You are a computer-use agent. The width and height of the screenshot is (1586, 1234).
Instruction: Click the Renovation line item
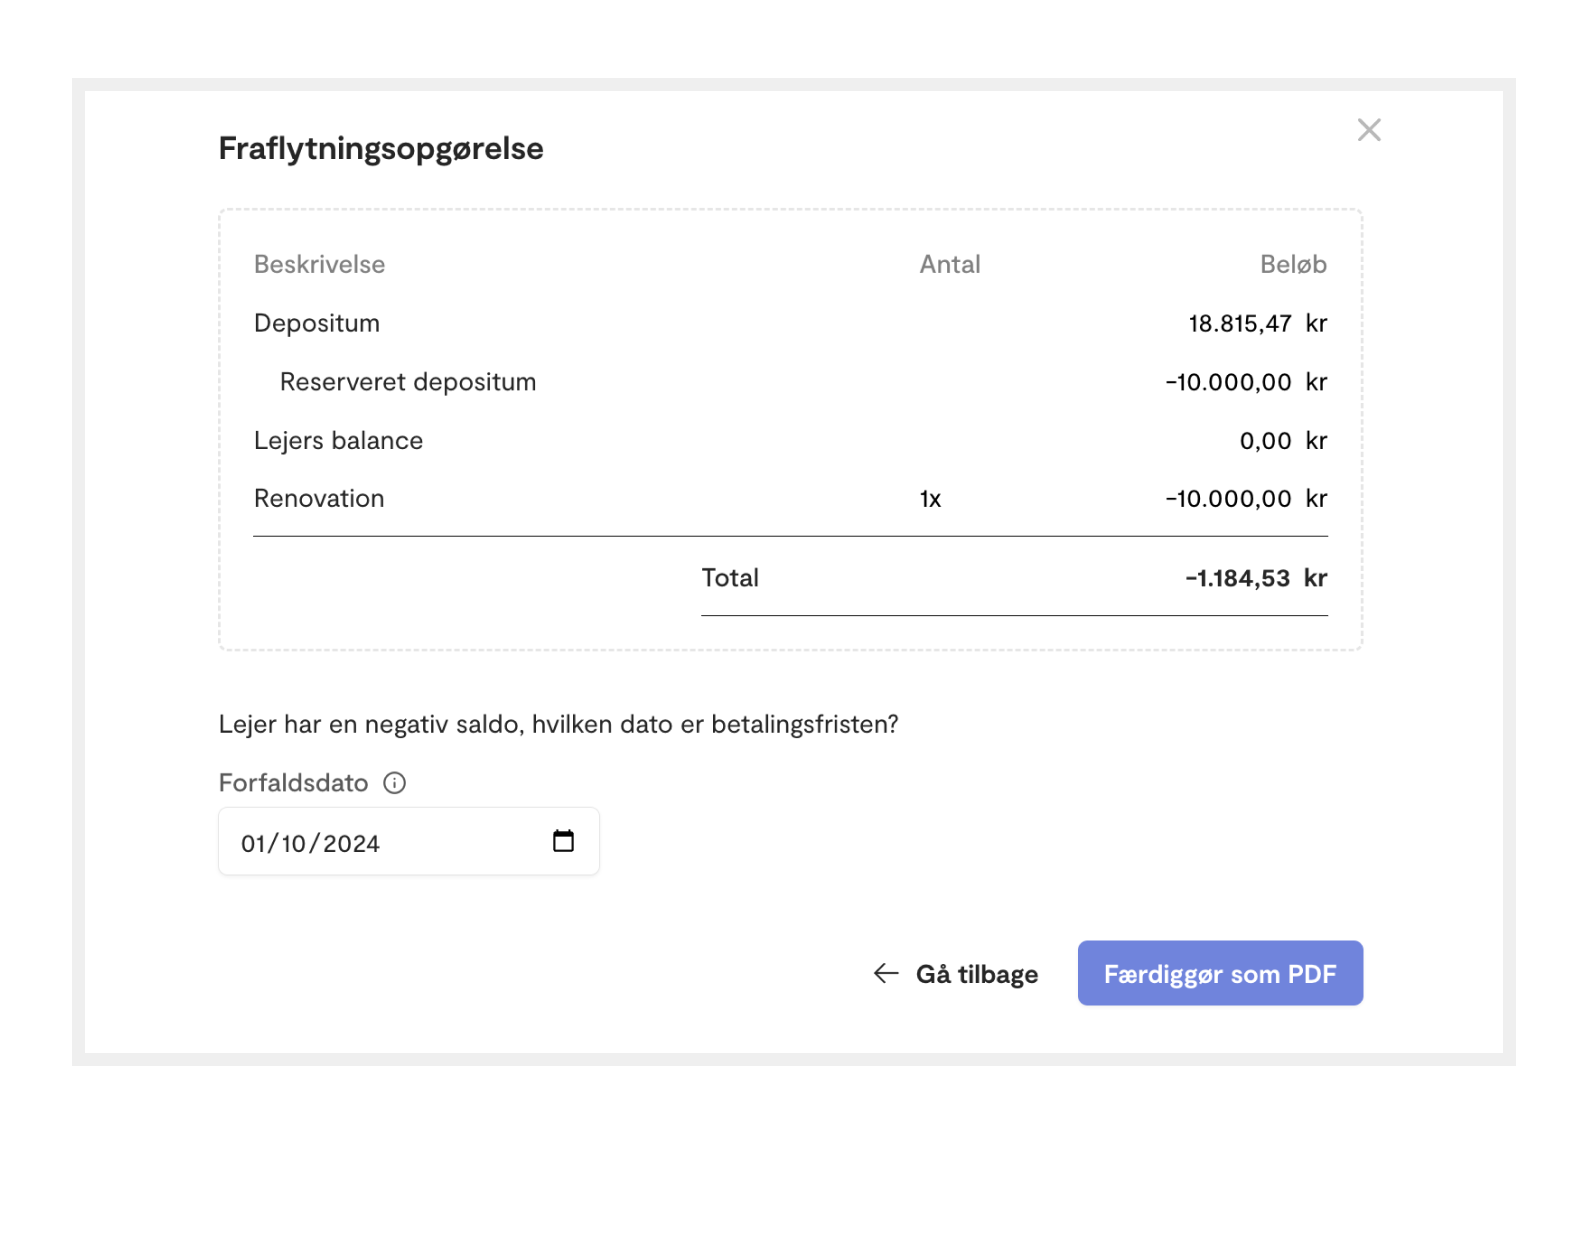(790, 499)
